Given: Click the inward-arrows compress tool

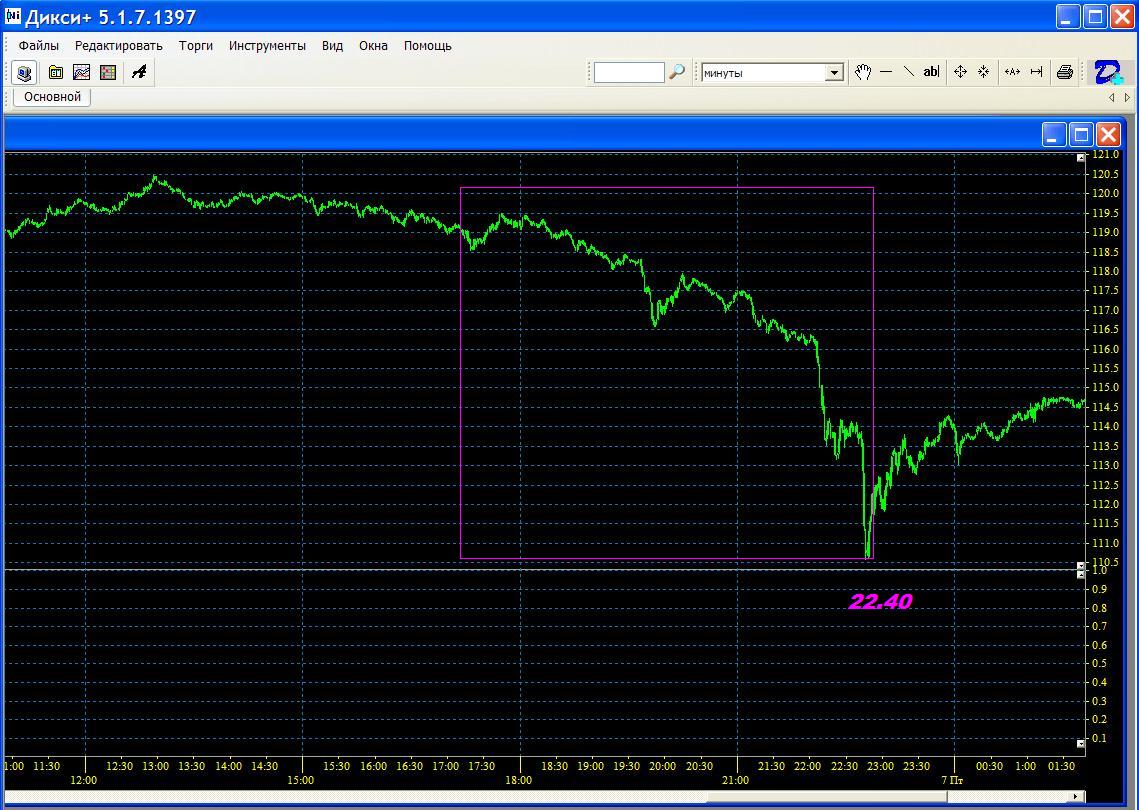Looking at the screenshot, I should [x=983, y=72].
